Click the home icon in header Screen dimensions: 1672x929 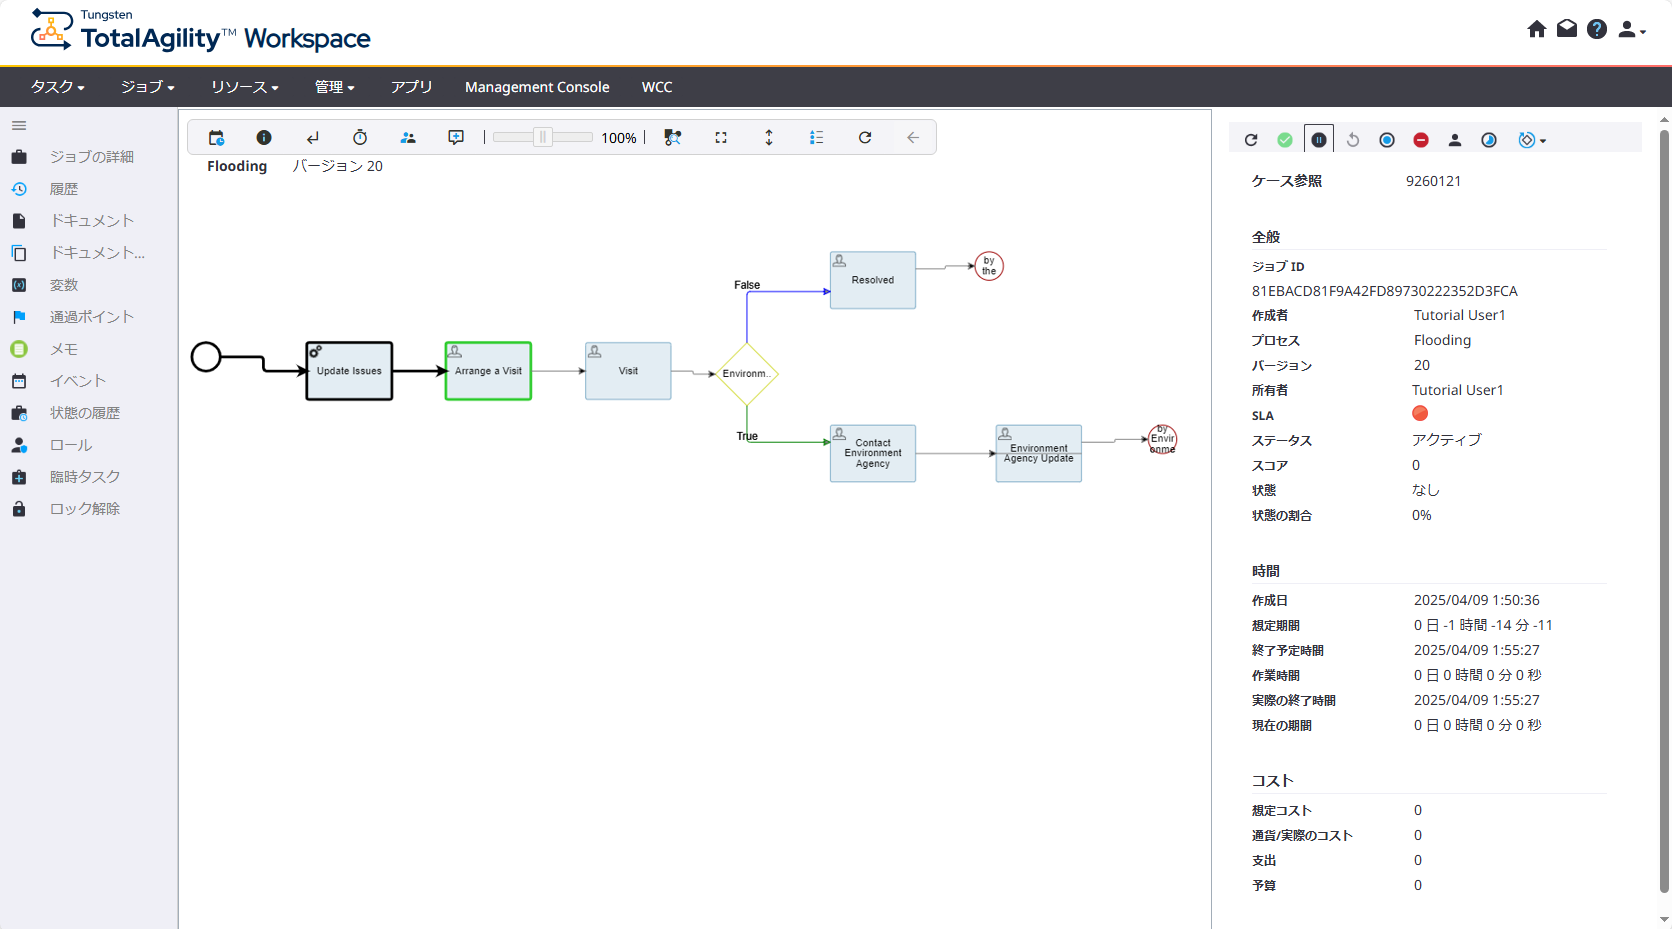click(x=1537, y=29)
